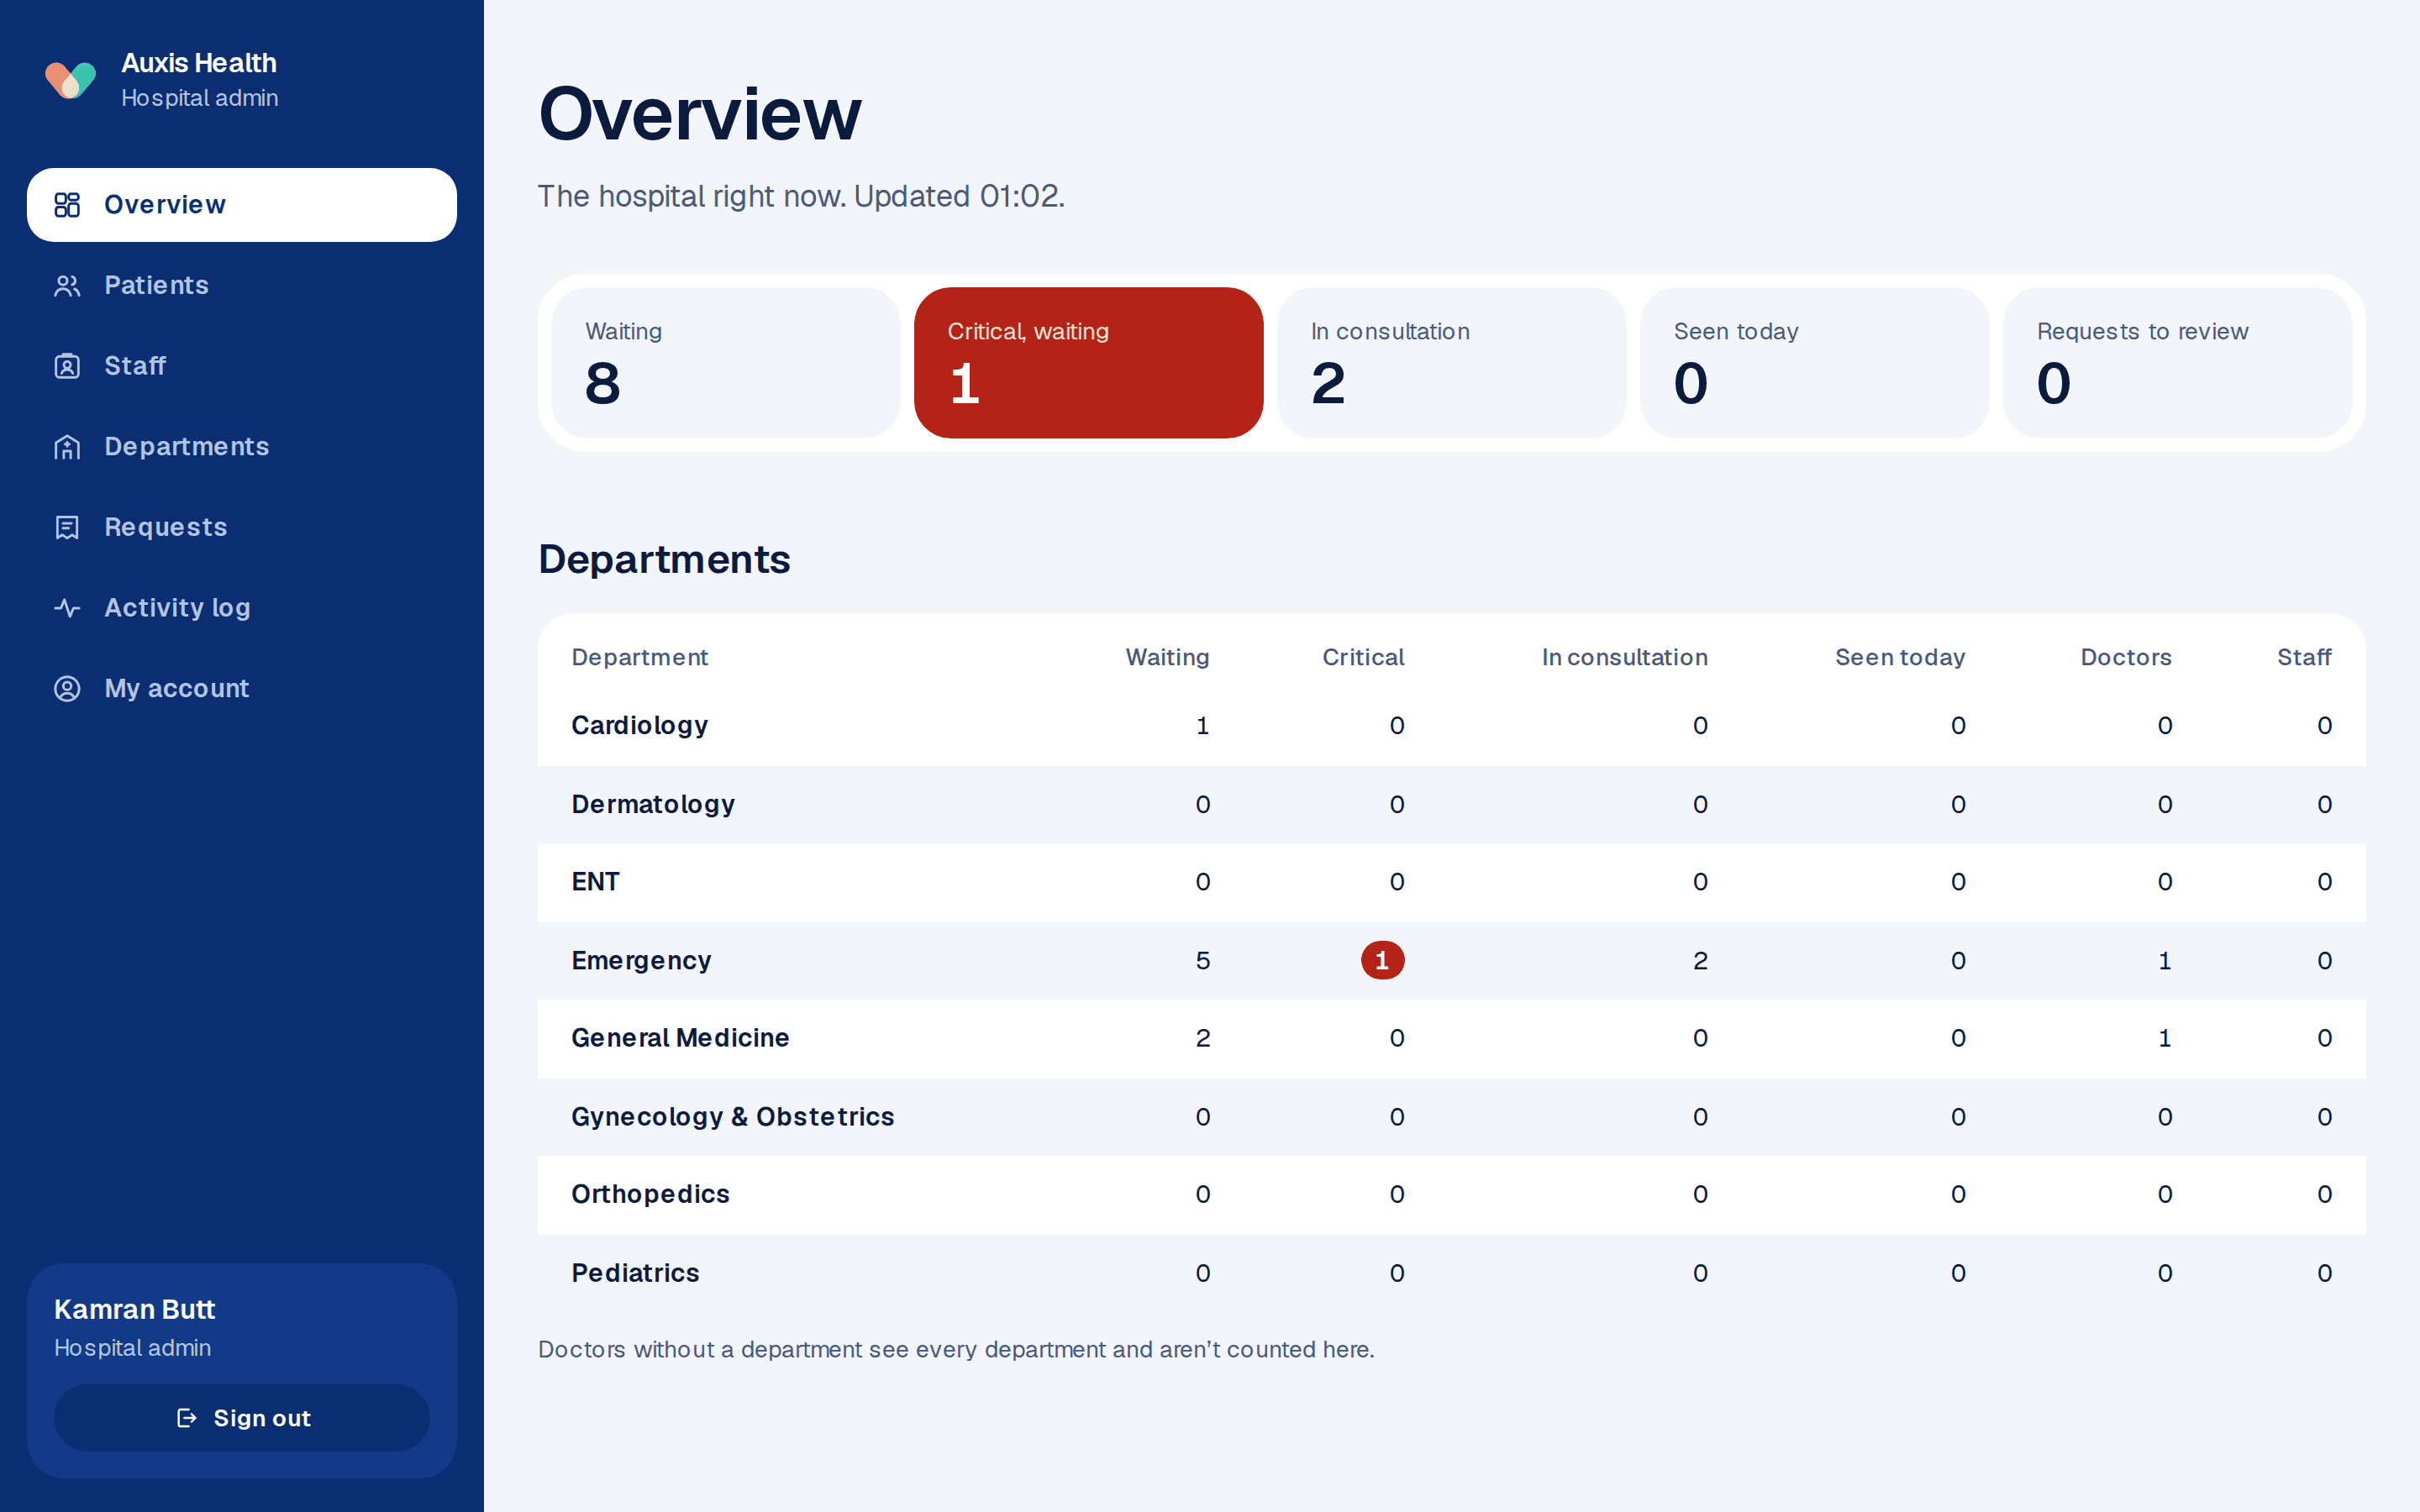Click Emergency doctors count 1

coord(2165,961)
